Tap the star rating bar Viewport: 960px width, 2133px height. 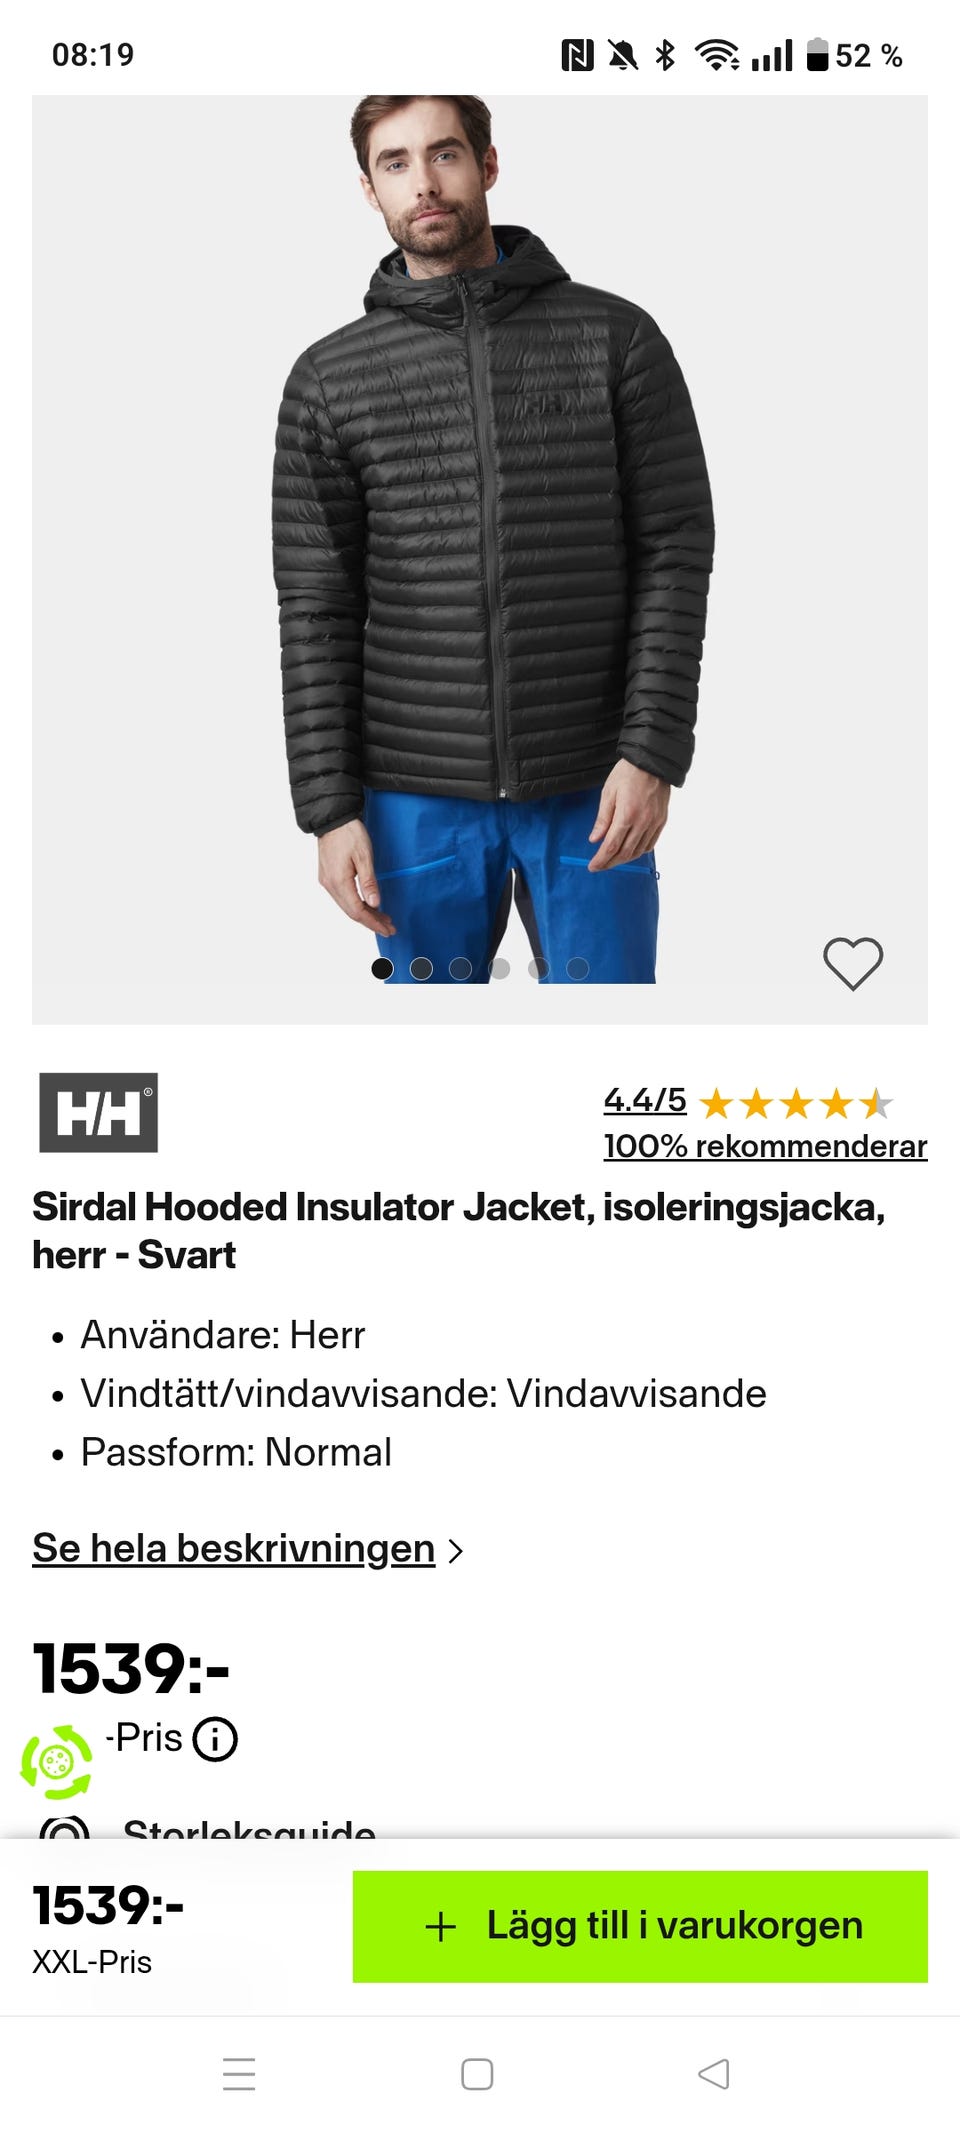[x=796, y=1104]
